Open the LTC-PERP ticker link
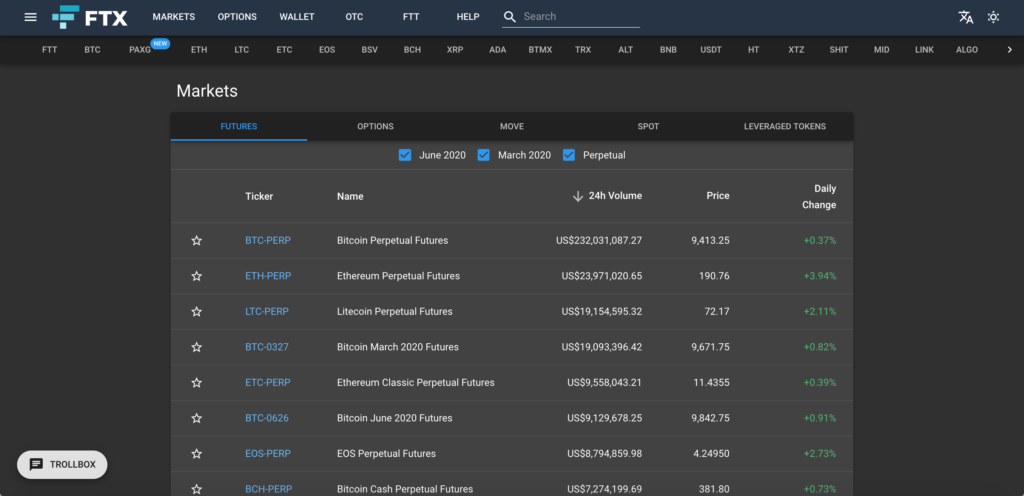 [x=266, y=312]
